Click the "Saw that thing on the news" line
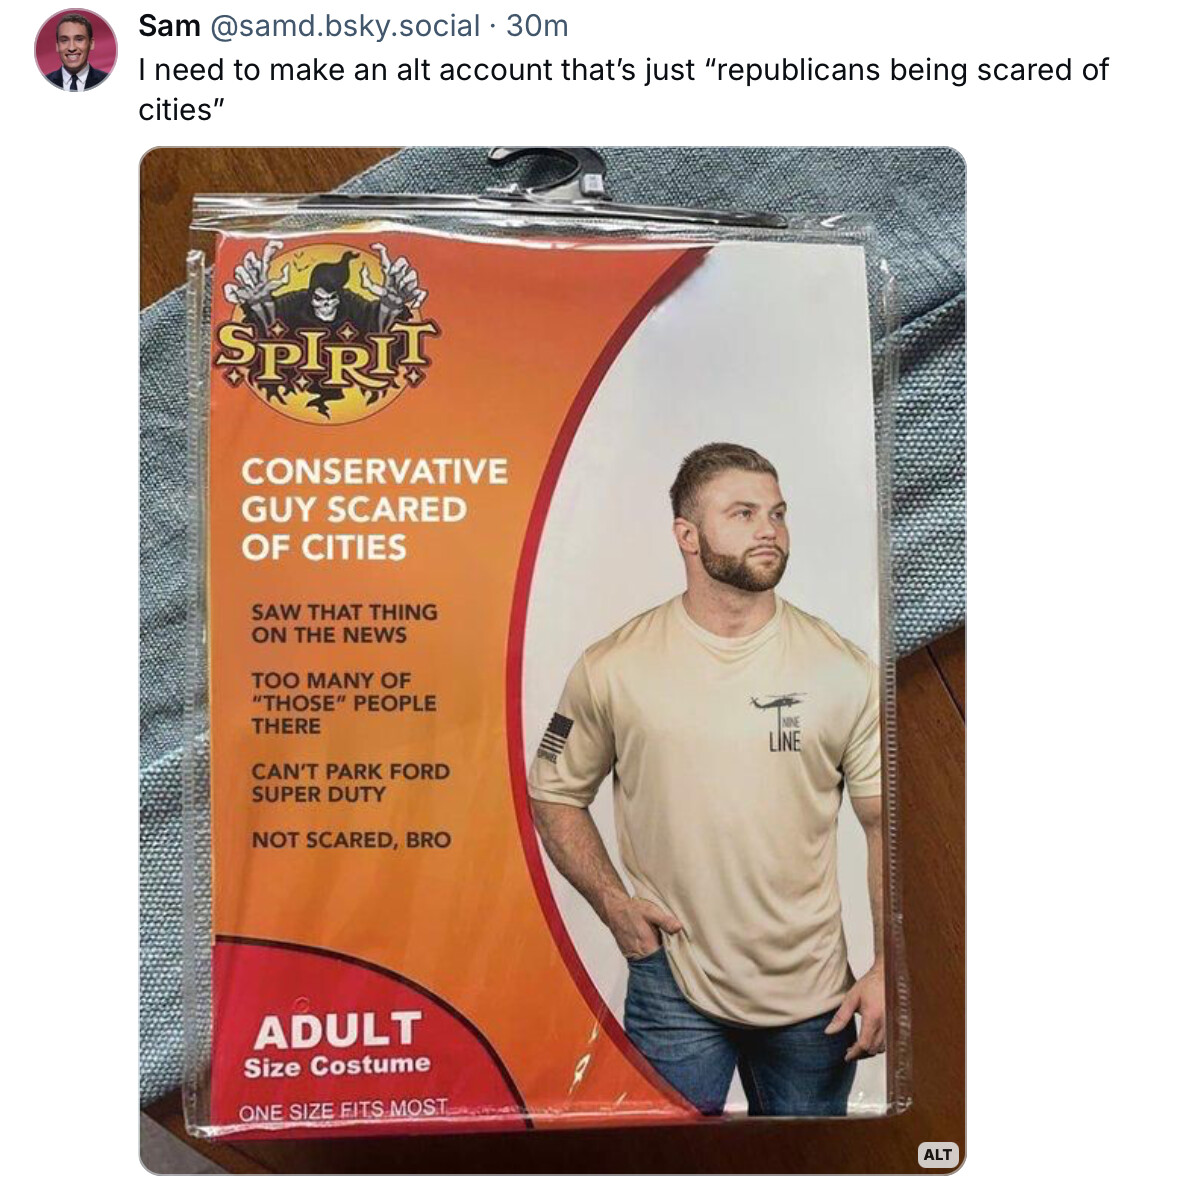The height and width of the screenshot is (1179, 1196). coord(344,623)
